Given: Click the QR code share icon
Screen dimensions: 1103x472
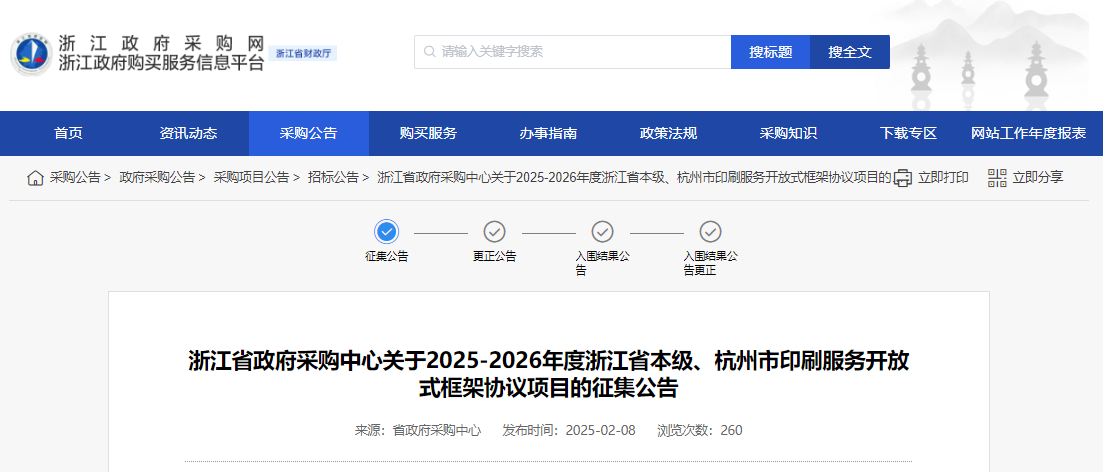Looking at the screenshot, I should [x=996, y=178].
